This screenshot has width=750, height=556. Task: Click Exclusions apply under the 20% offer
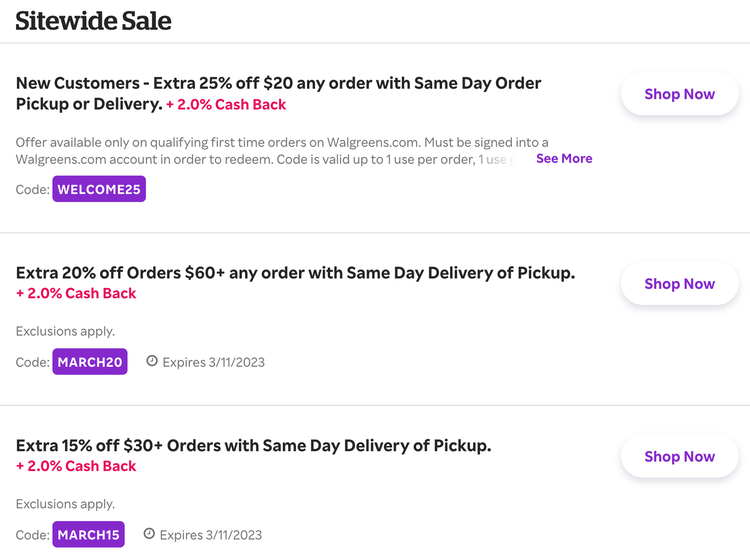[65, 331]
